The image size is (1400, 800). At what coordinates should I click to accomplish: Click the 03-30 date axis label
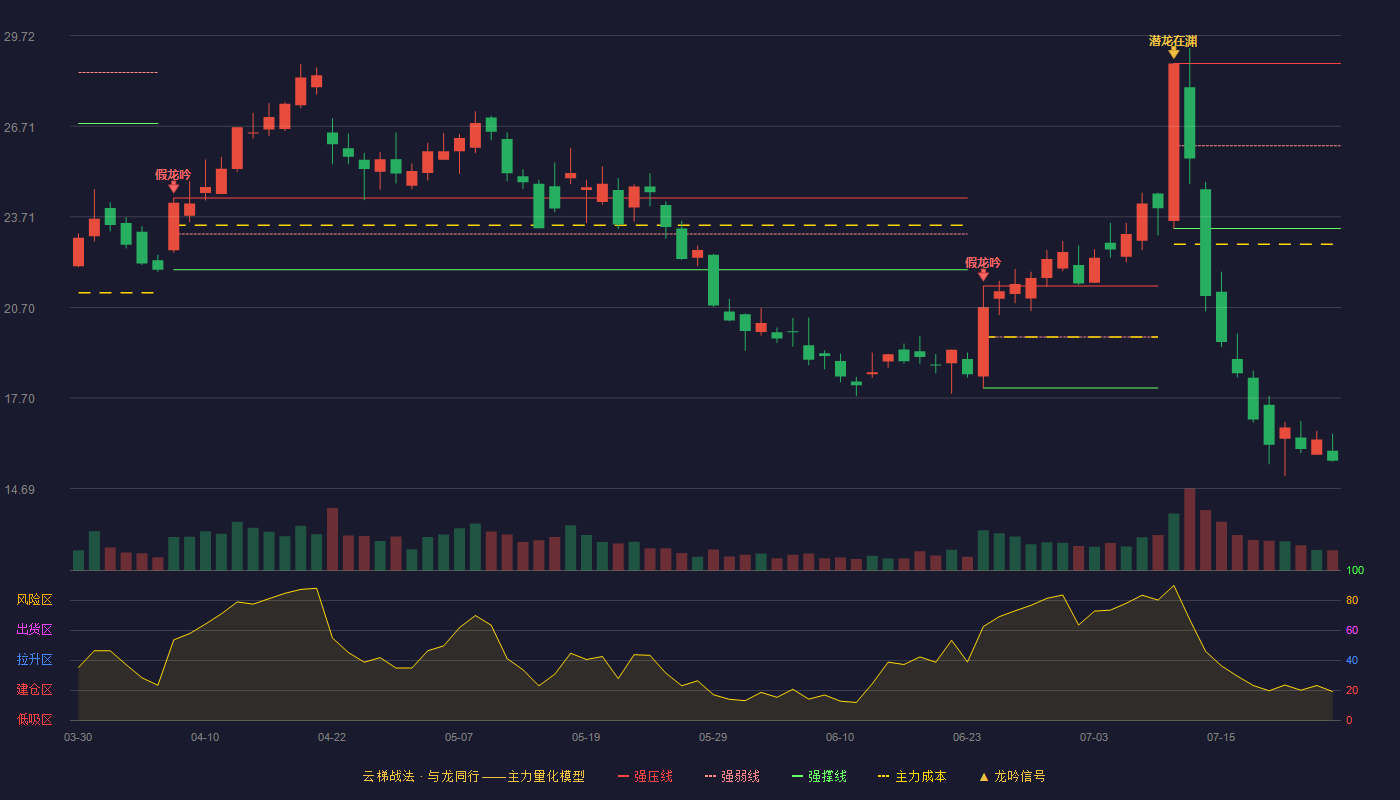click(78, 737)
